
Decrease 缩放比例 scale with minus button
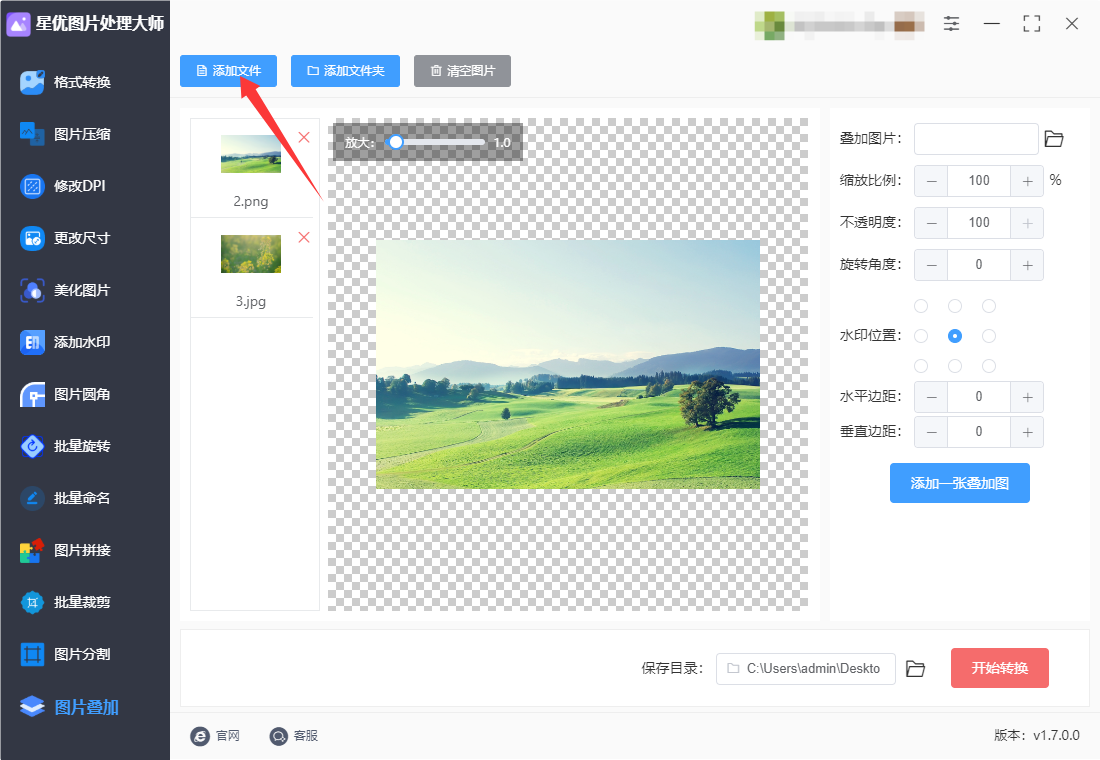(932, 181)
